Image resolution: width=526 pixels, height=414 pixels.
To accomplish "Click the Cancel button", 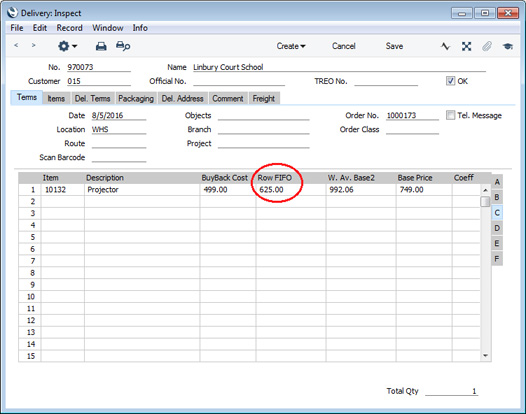I will [x=344, y=46].
